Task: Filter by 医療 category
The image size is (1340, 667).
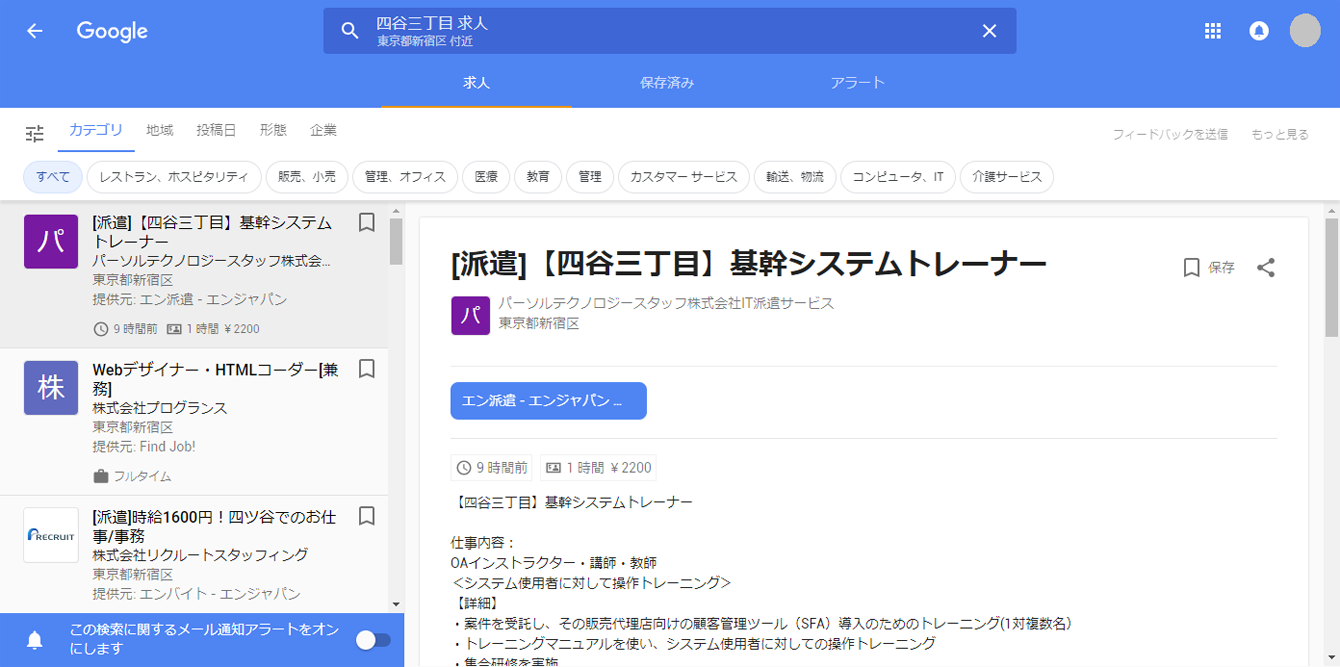Action: pyautogui.click(x=486, y=177)
